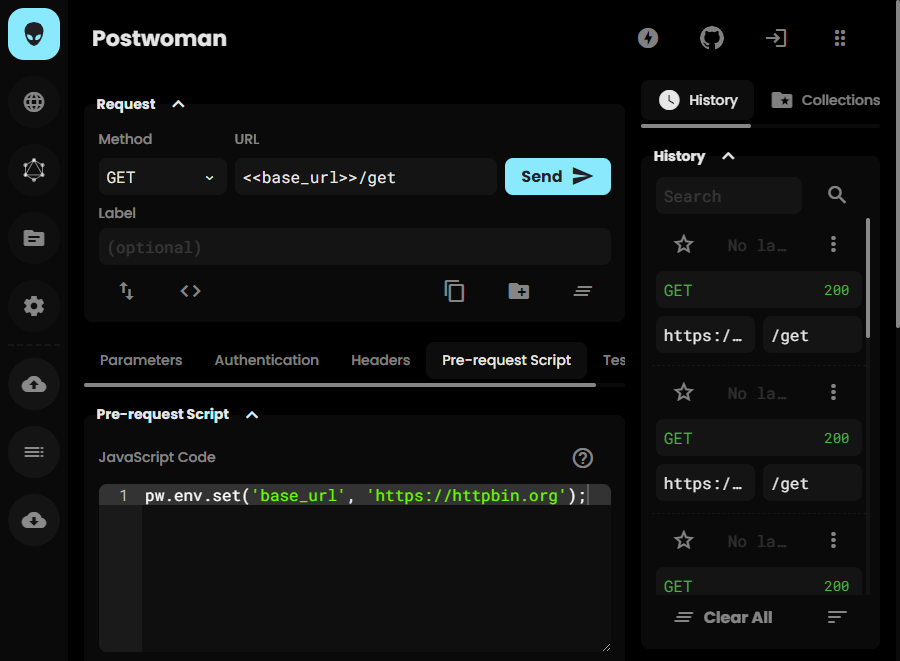900x661 pixels.
Task: Click the History panel vertical scrollbar
Action: tap(868, 278)
